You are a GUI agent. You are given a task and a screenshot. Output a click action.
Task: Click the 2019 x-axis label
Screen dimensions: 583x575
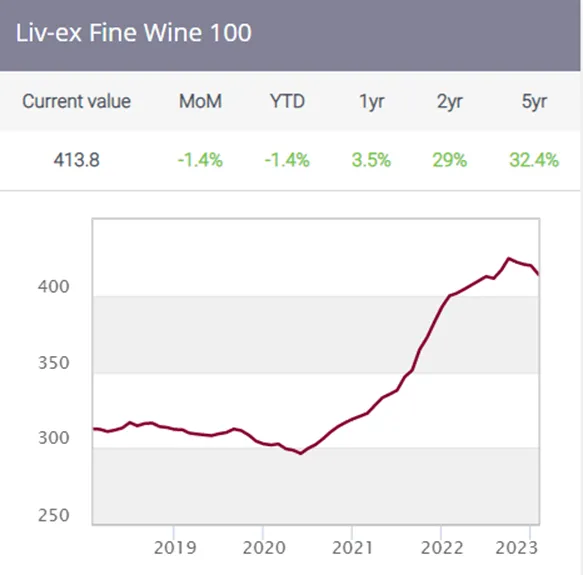tap(175, 548)
